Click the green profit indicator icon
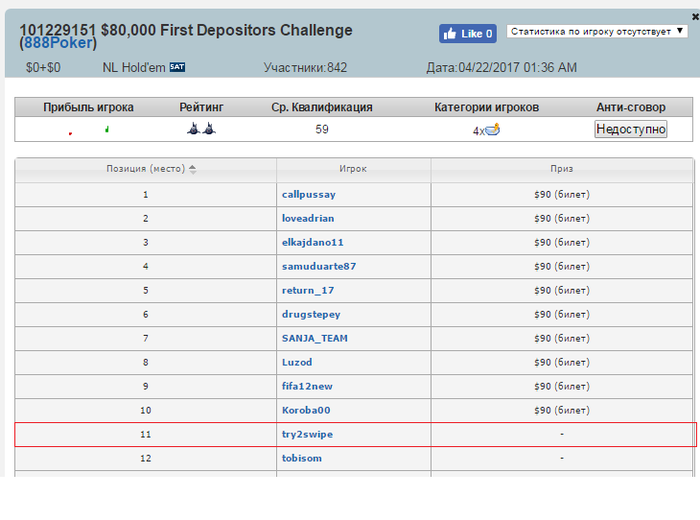The width and height of the screenshot is (700, 520). point(107,129)
